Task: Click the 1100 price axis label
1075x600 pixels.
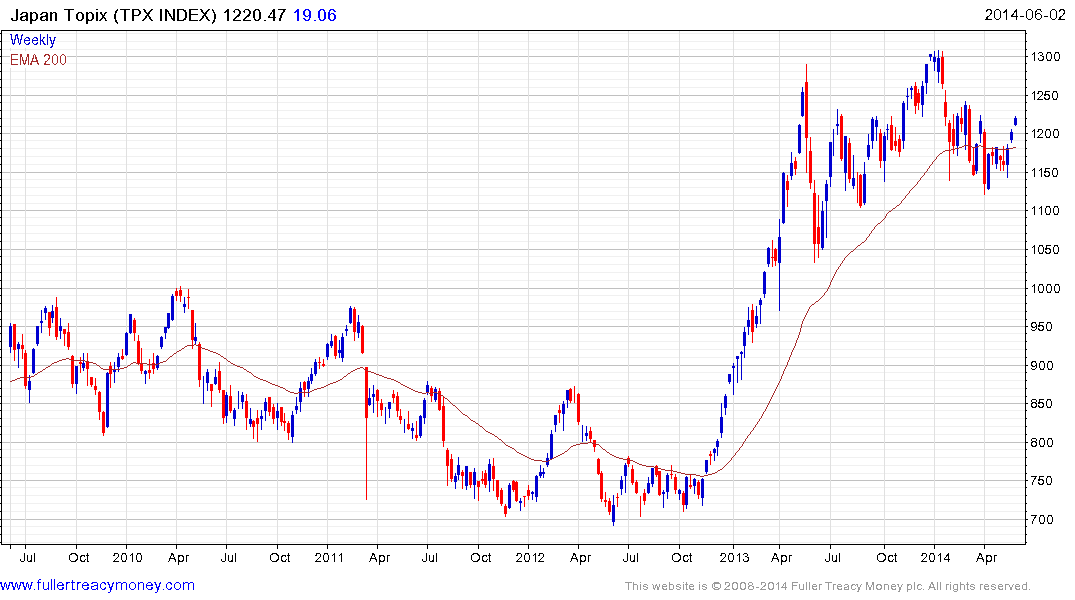Action: [1046, 211]
